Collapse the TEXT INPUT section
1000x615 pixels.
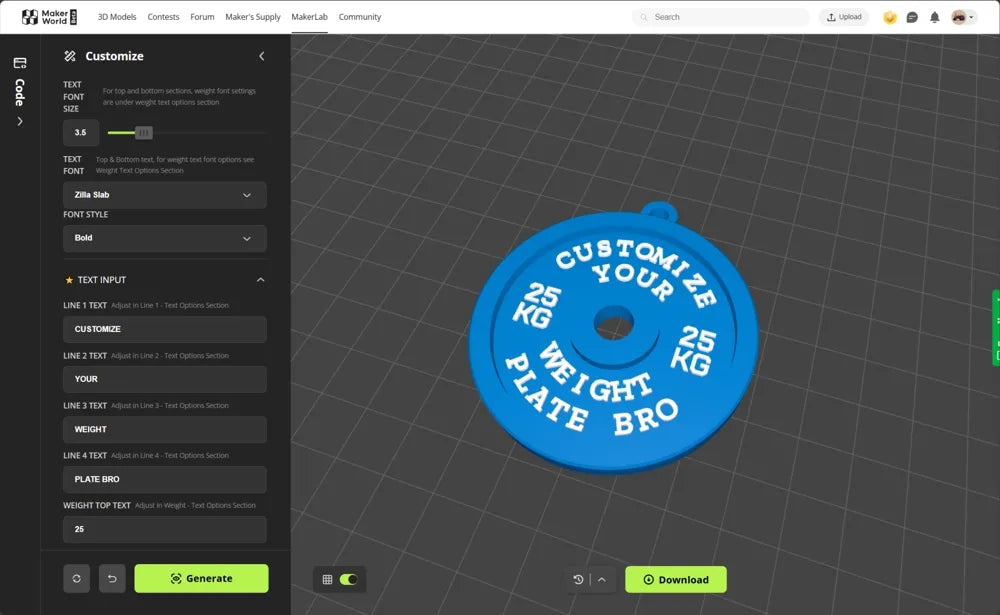[261, 280]
